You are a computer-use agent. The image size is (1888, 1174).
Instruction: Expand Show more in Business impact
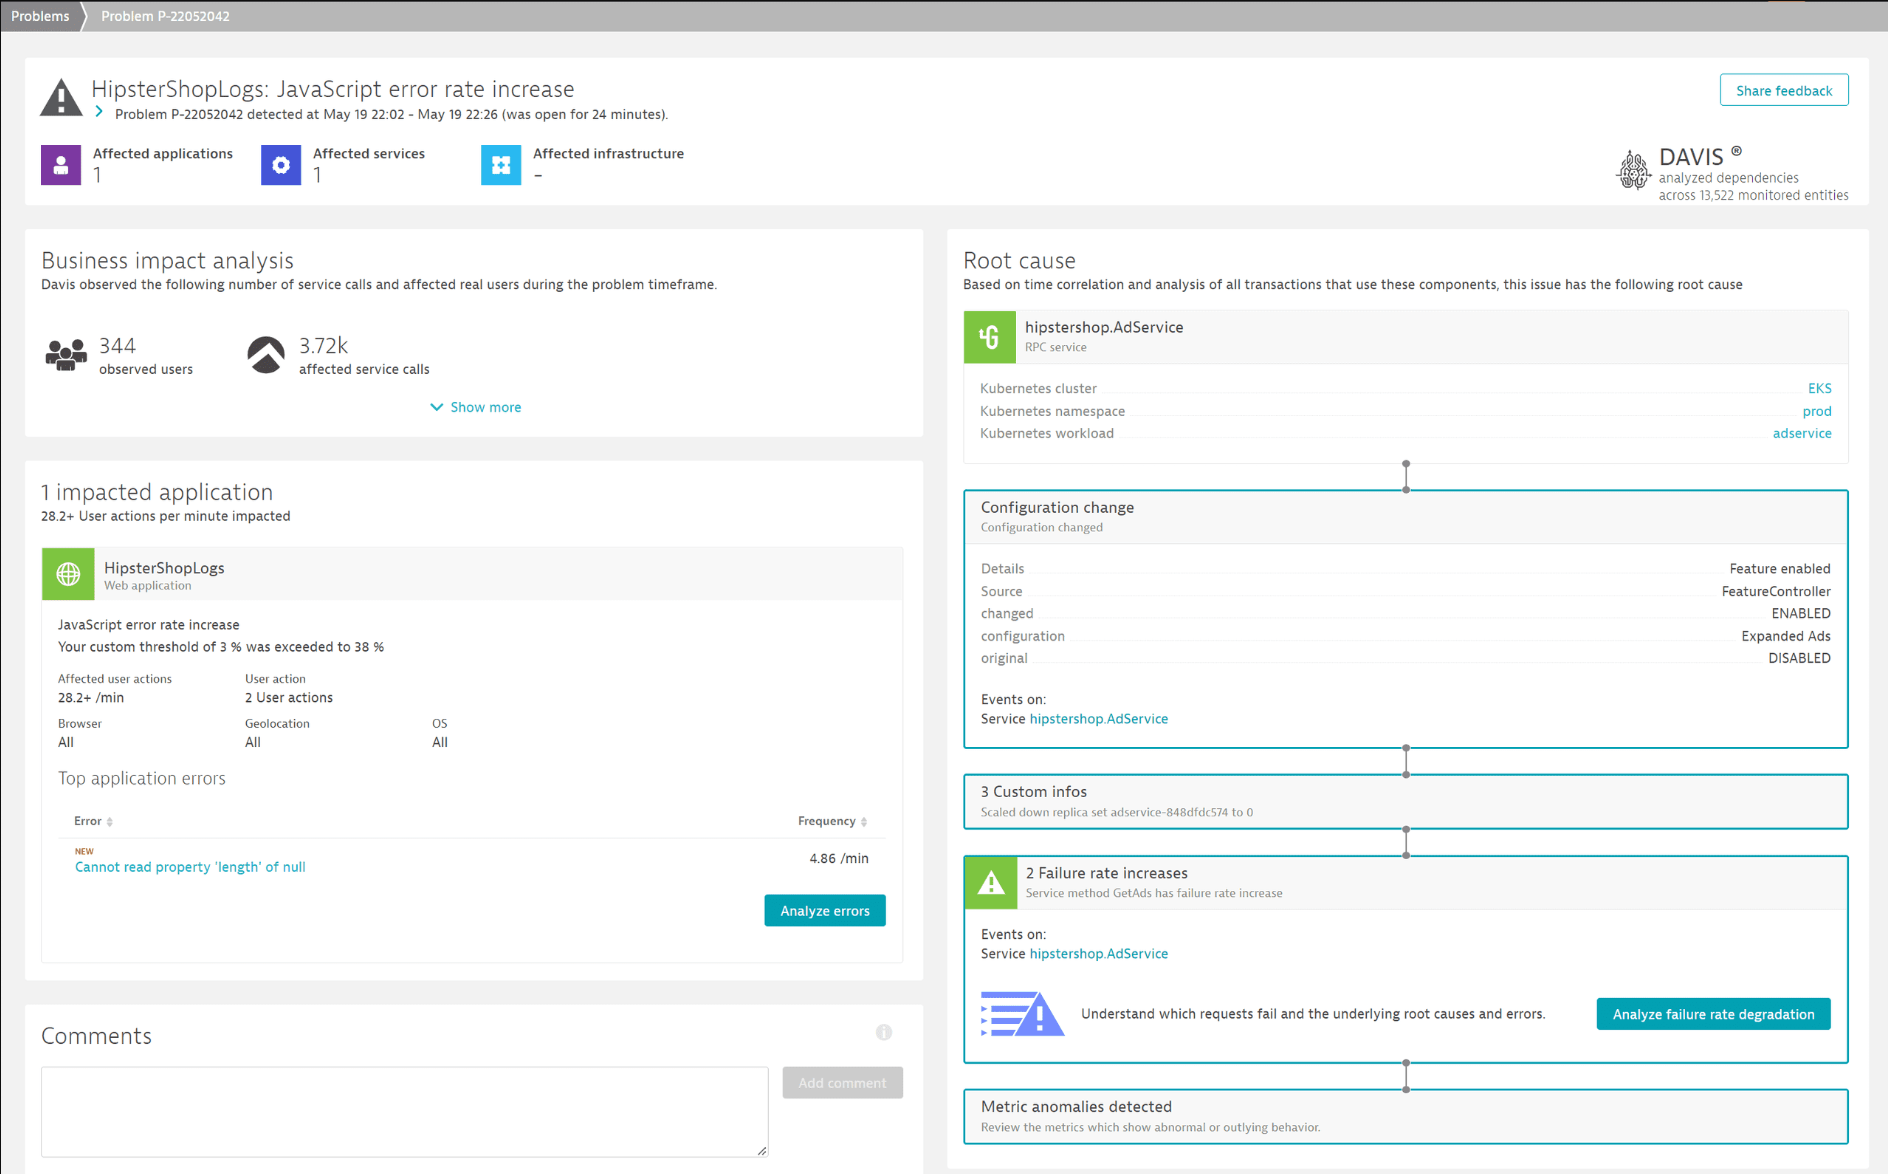pyautogui.click(x=476, y=407)
